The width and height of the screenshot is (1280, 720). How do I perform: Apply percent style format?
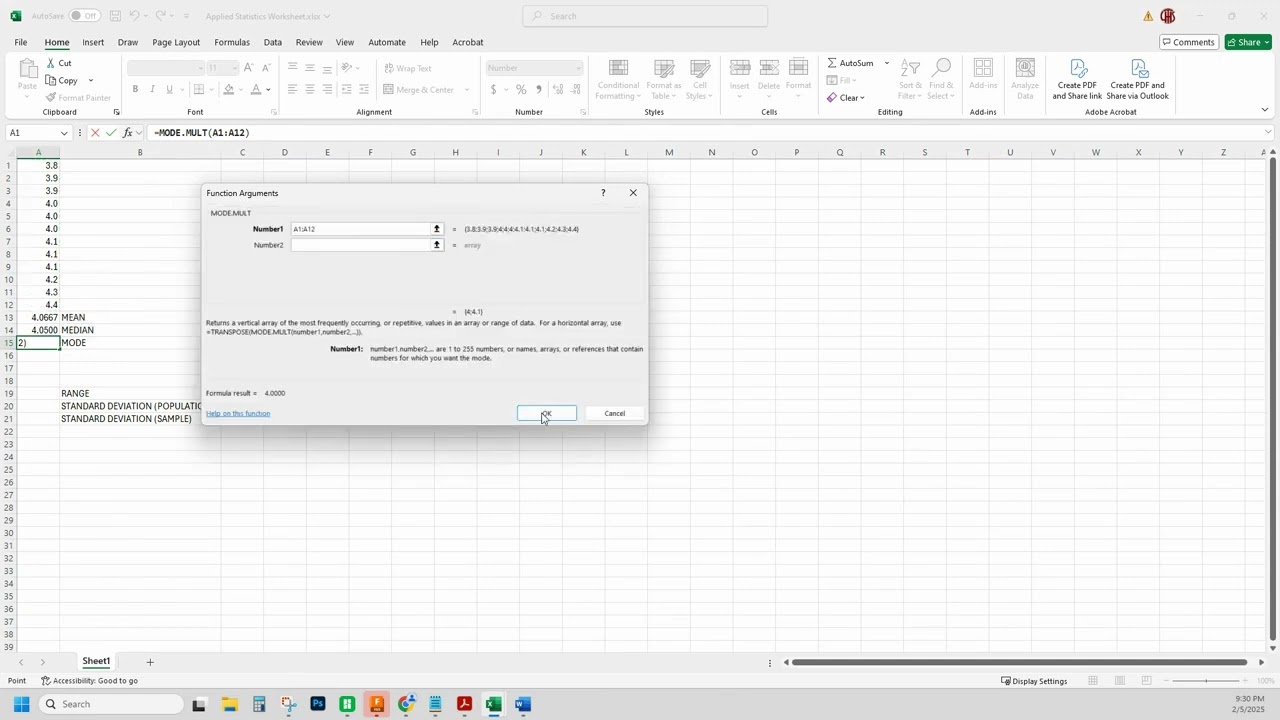tap(521, 89)
